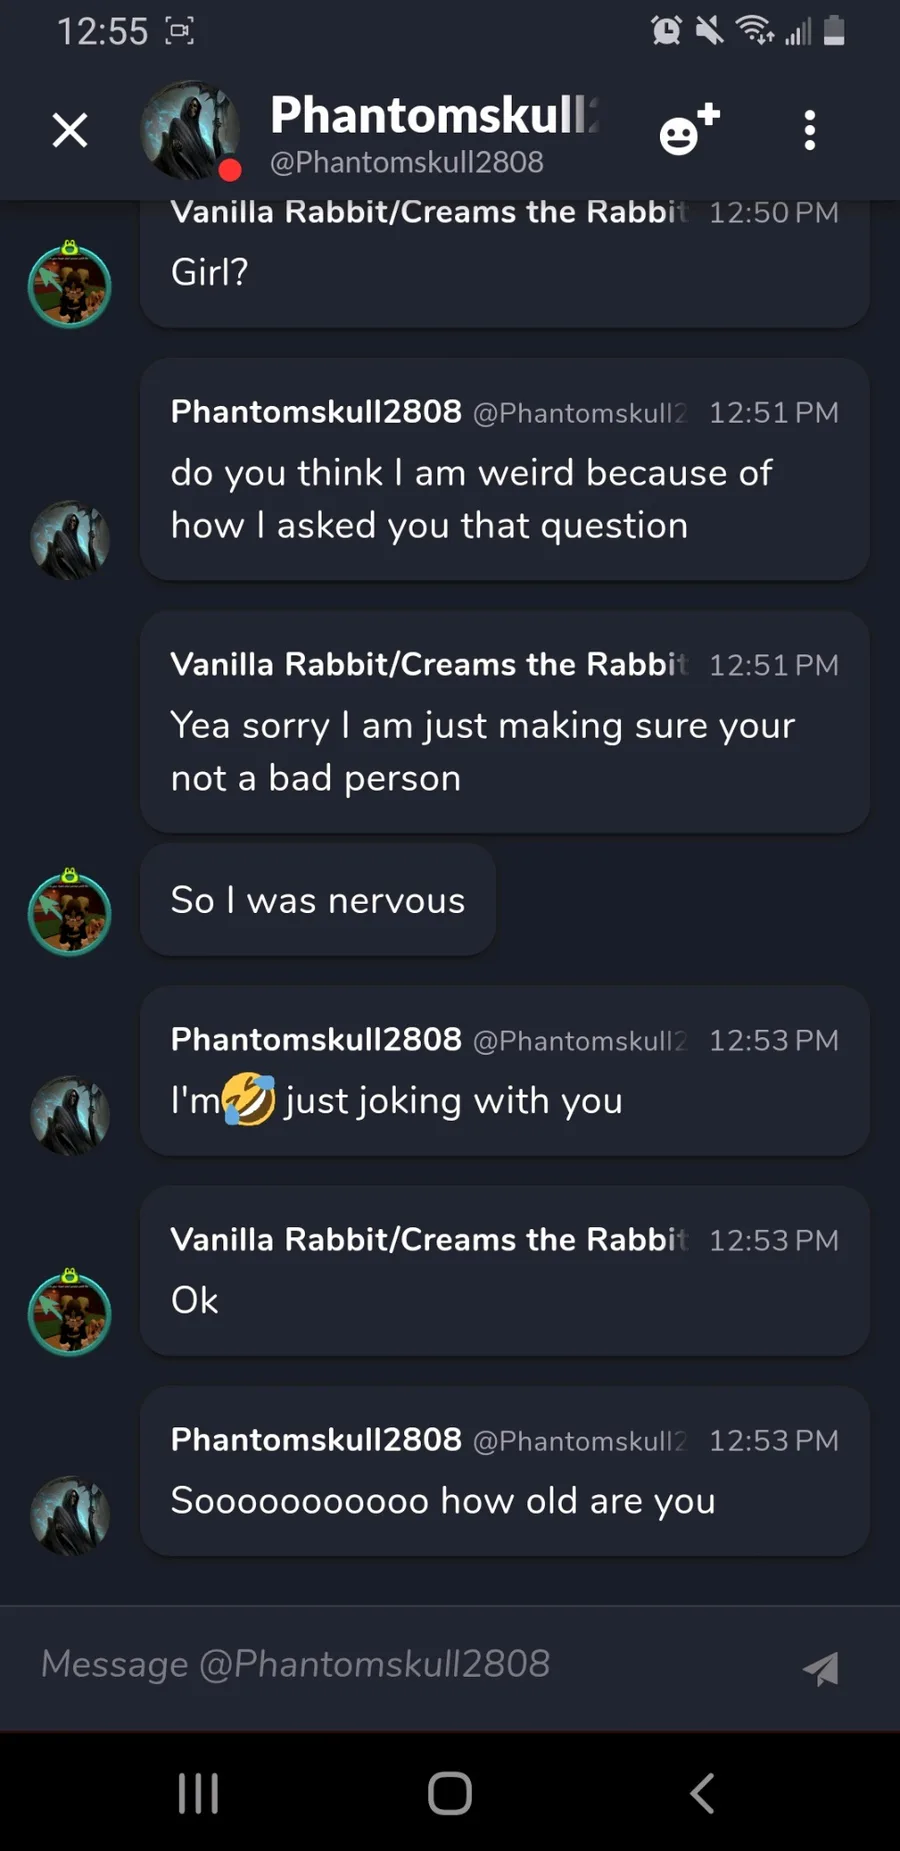Viewport: 900px width, 1851px height.
Task: Tap the avatar beside the "Ok" message
Action: tap(69, 1313)
